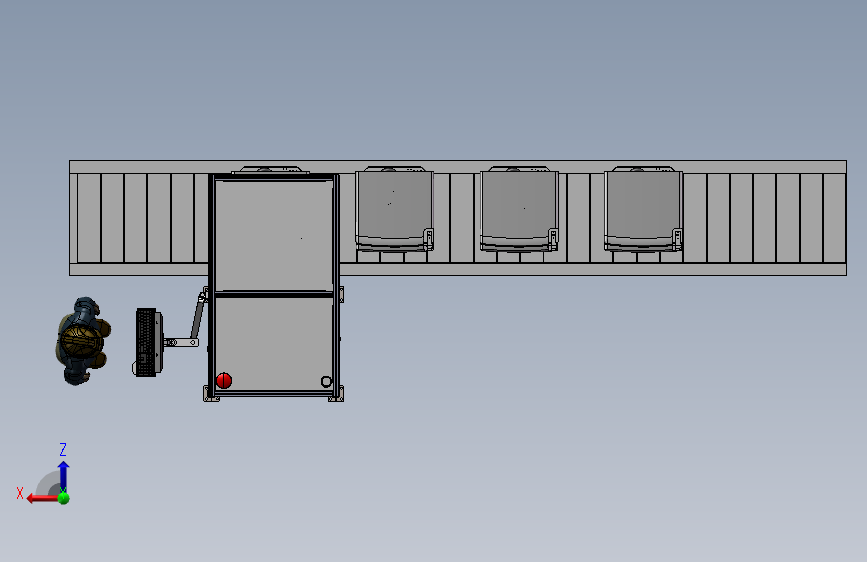
Task: Select the human operator figure
Action: (x=83, y=341)
